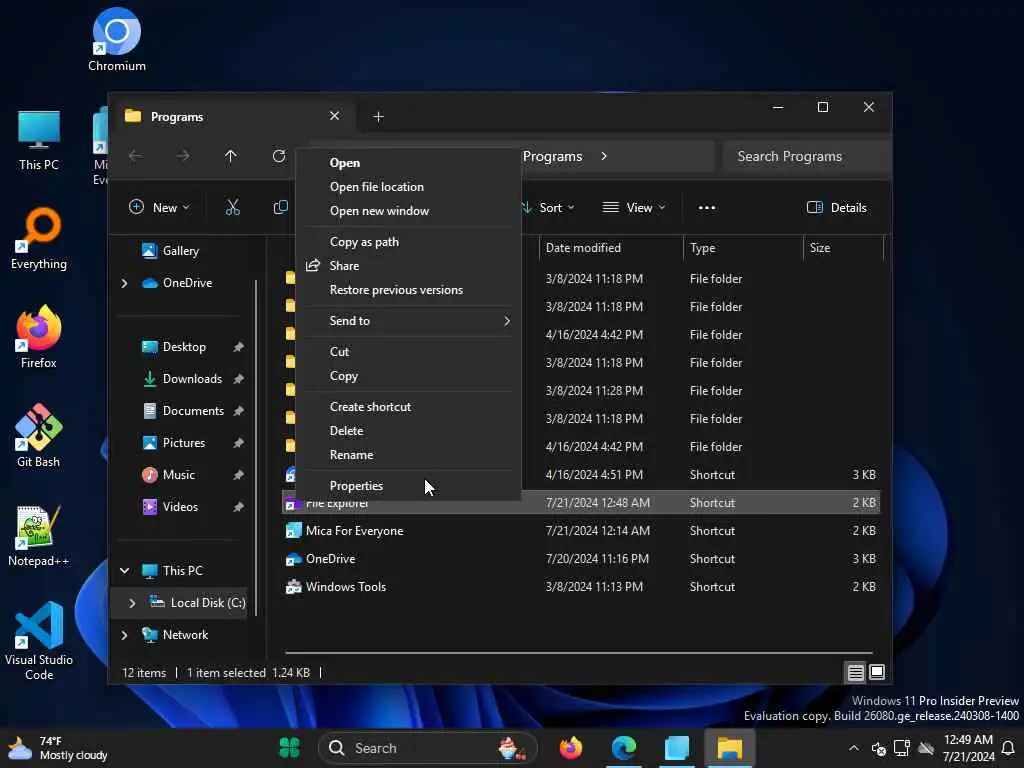Choose Delete in the context menu
Image resolution: width=1024 pixels, height=768 pixels.
point(409,430)
